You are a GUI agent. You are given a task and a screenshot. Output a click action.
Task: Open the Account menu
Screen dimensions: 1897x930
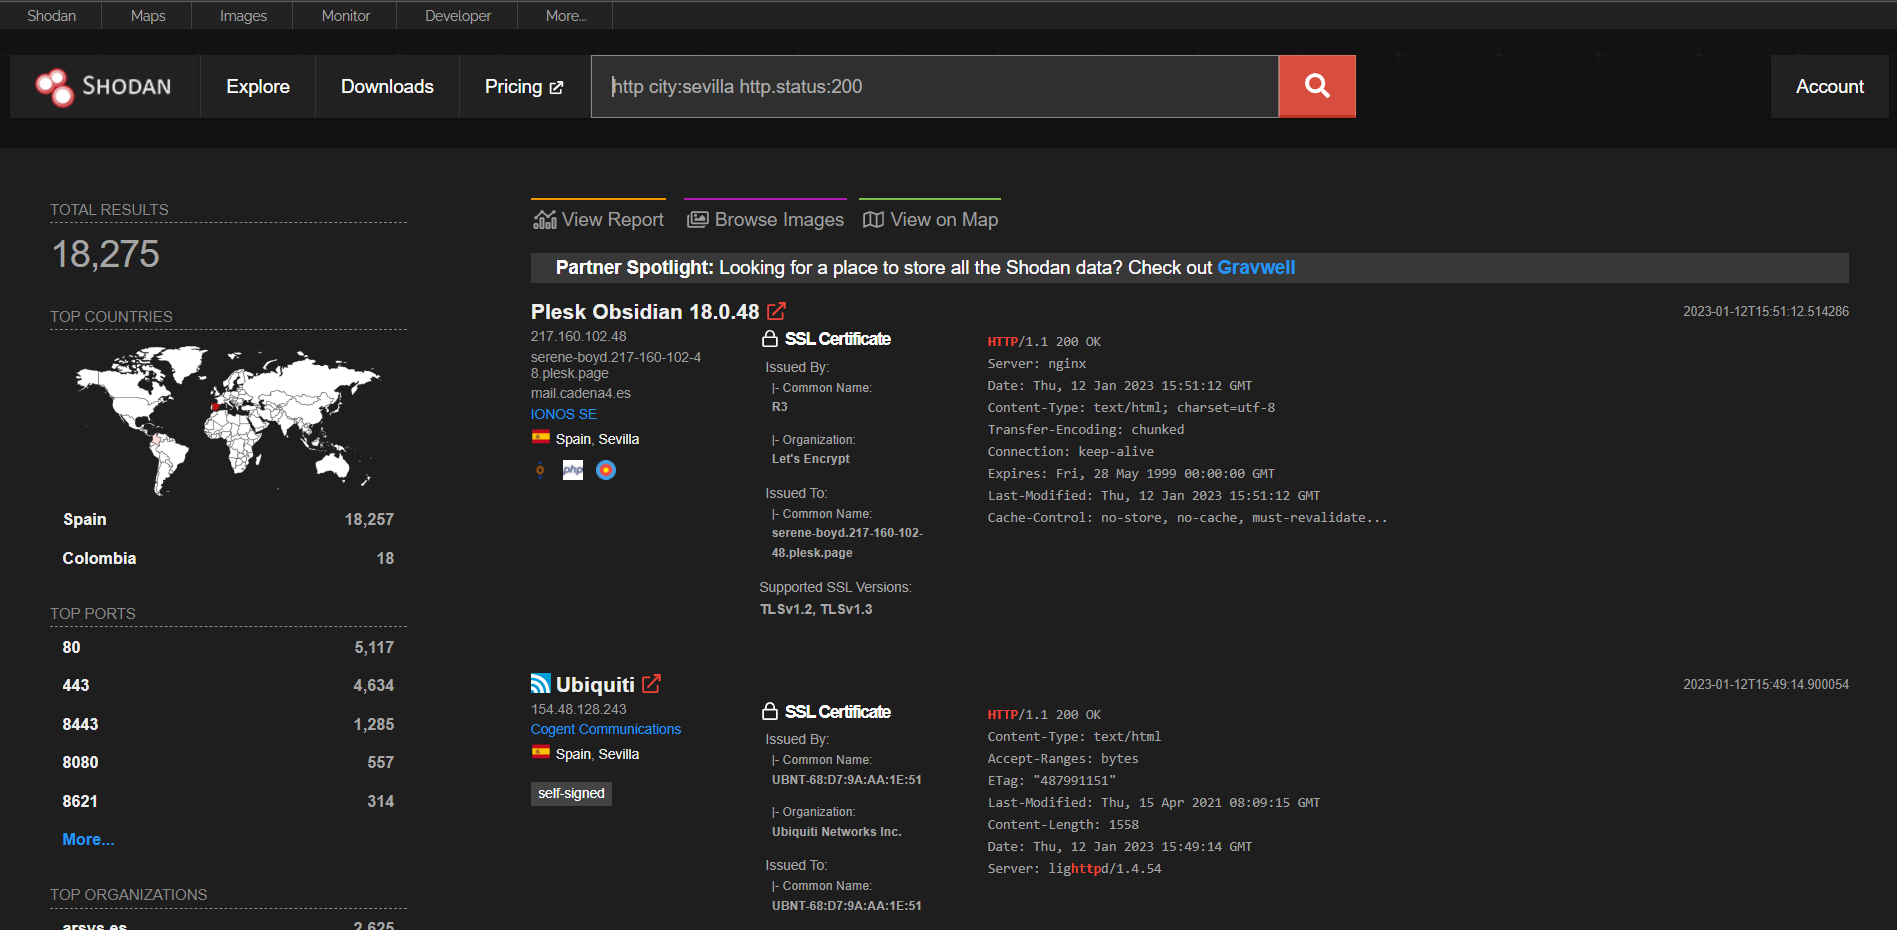(x=1829, y=87)
